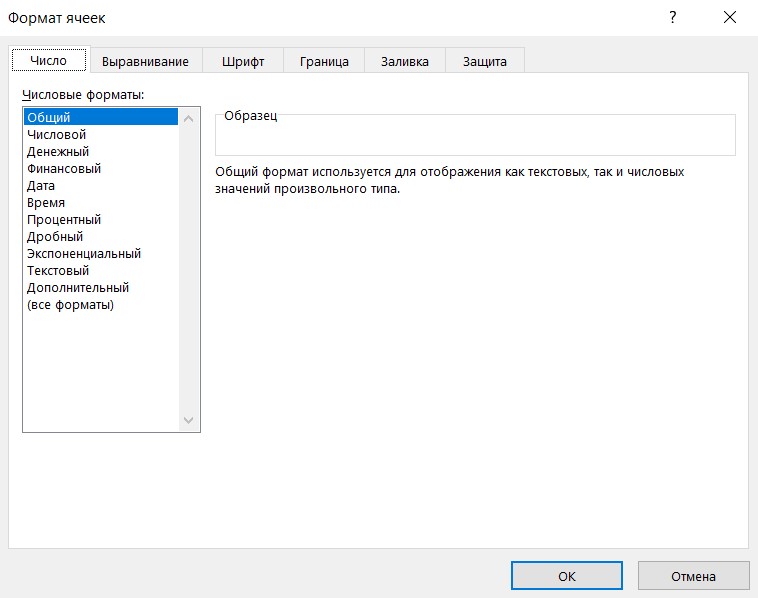The width and height of the screenshot is (758, 598).
Task: Select the Общий number format
Action: [101, 117]
